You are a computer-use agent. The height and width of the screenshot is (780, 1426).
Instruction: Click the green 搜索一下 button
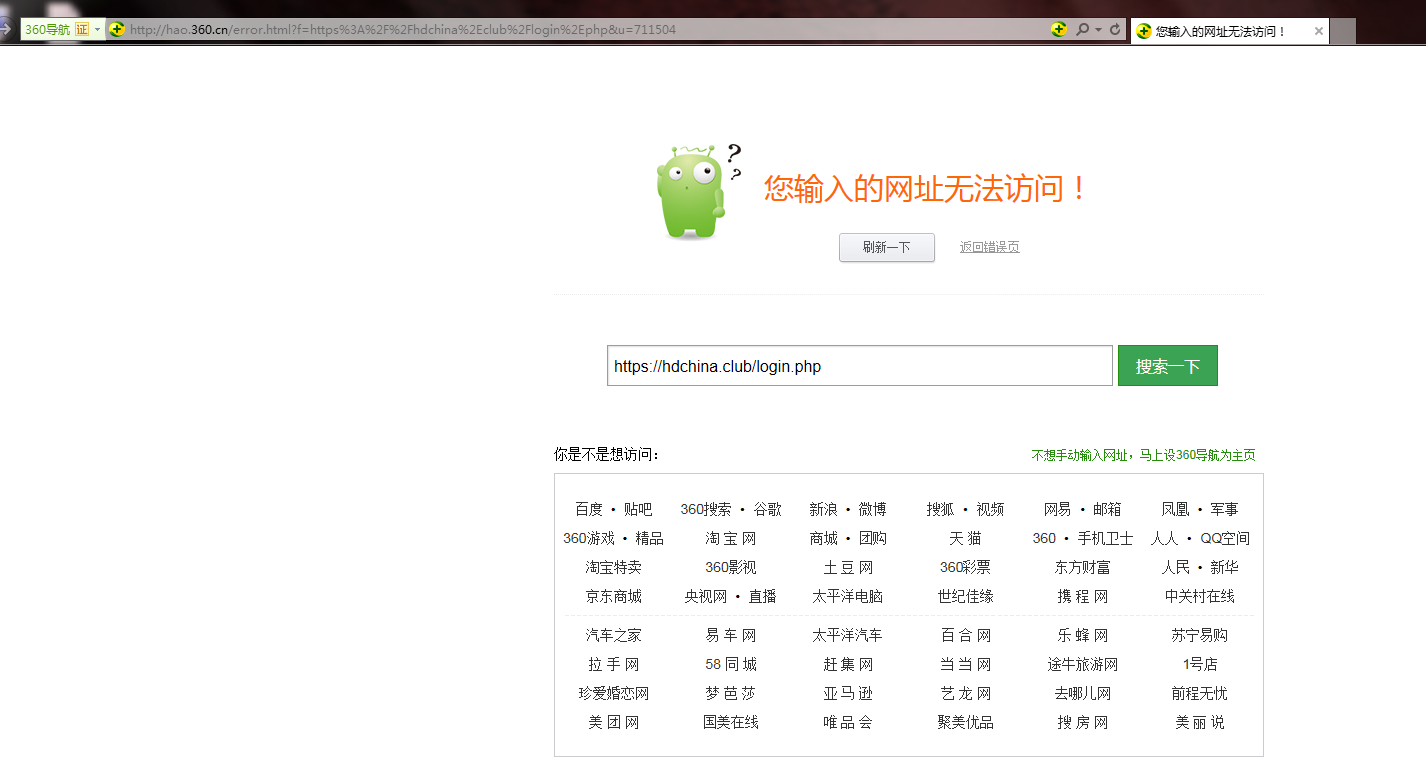coord(1168,366)
